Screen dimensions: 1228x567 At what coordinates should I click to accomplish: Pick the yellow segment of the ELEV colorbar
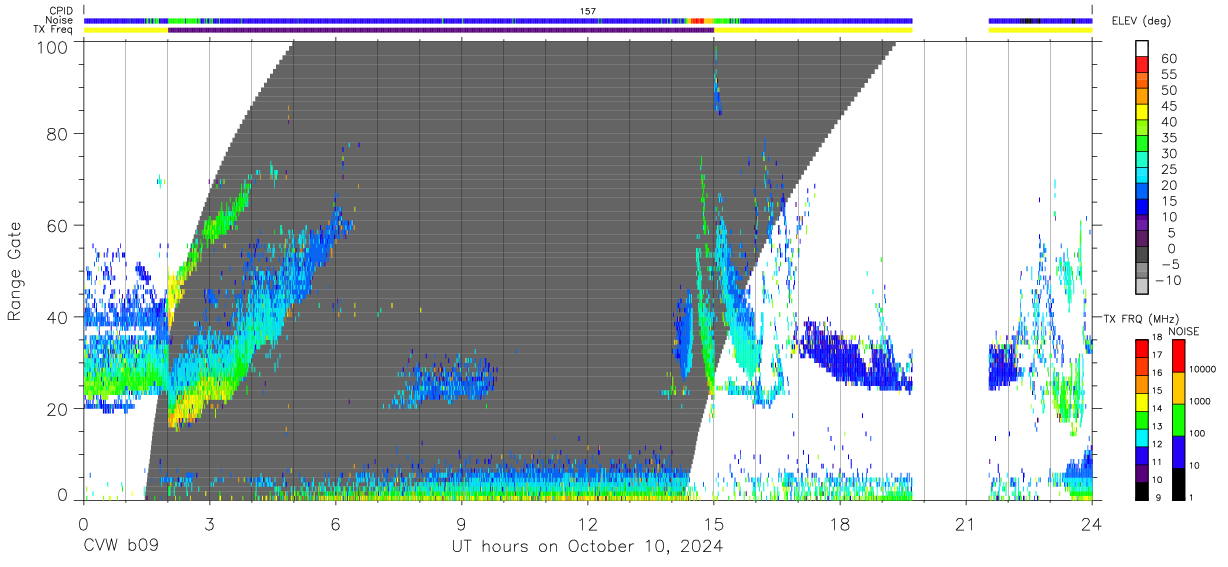(1143, 113)
